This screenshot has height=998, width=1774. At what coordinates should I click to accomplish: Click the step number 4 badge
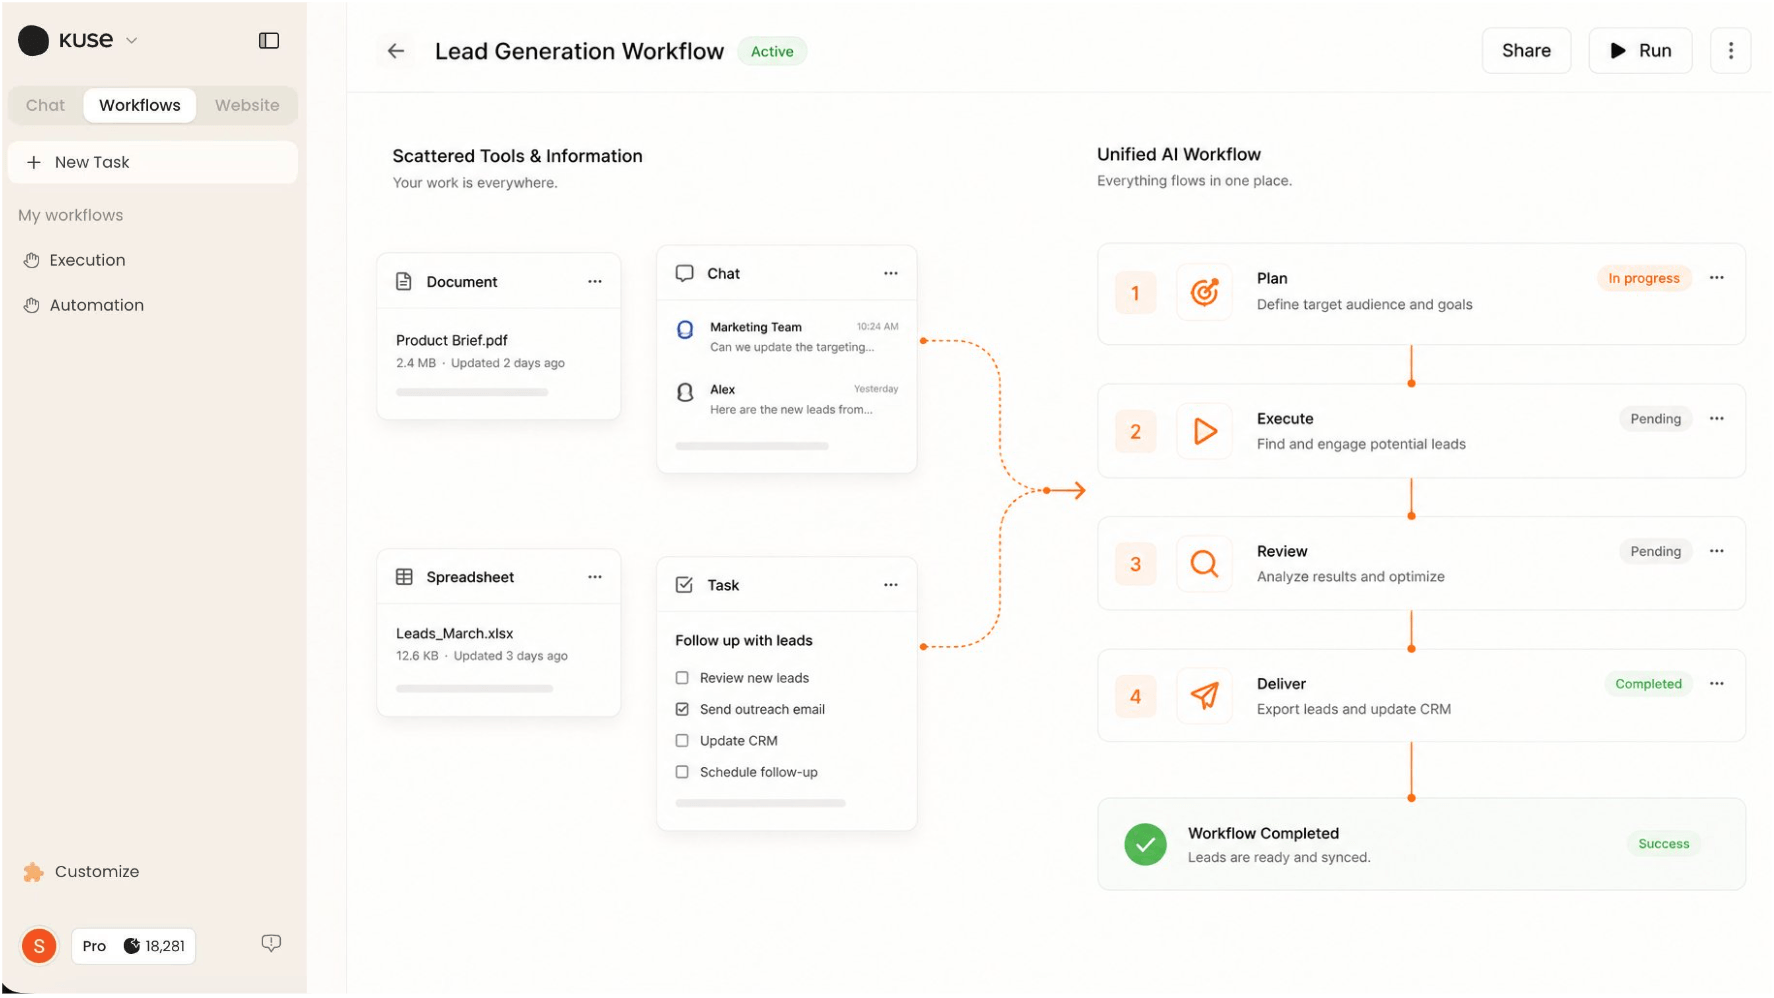1135,698
